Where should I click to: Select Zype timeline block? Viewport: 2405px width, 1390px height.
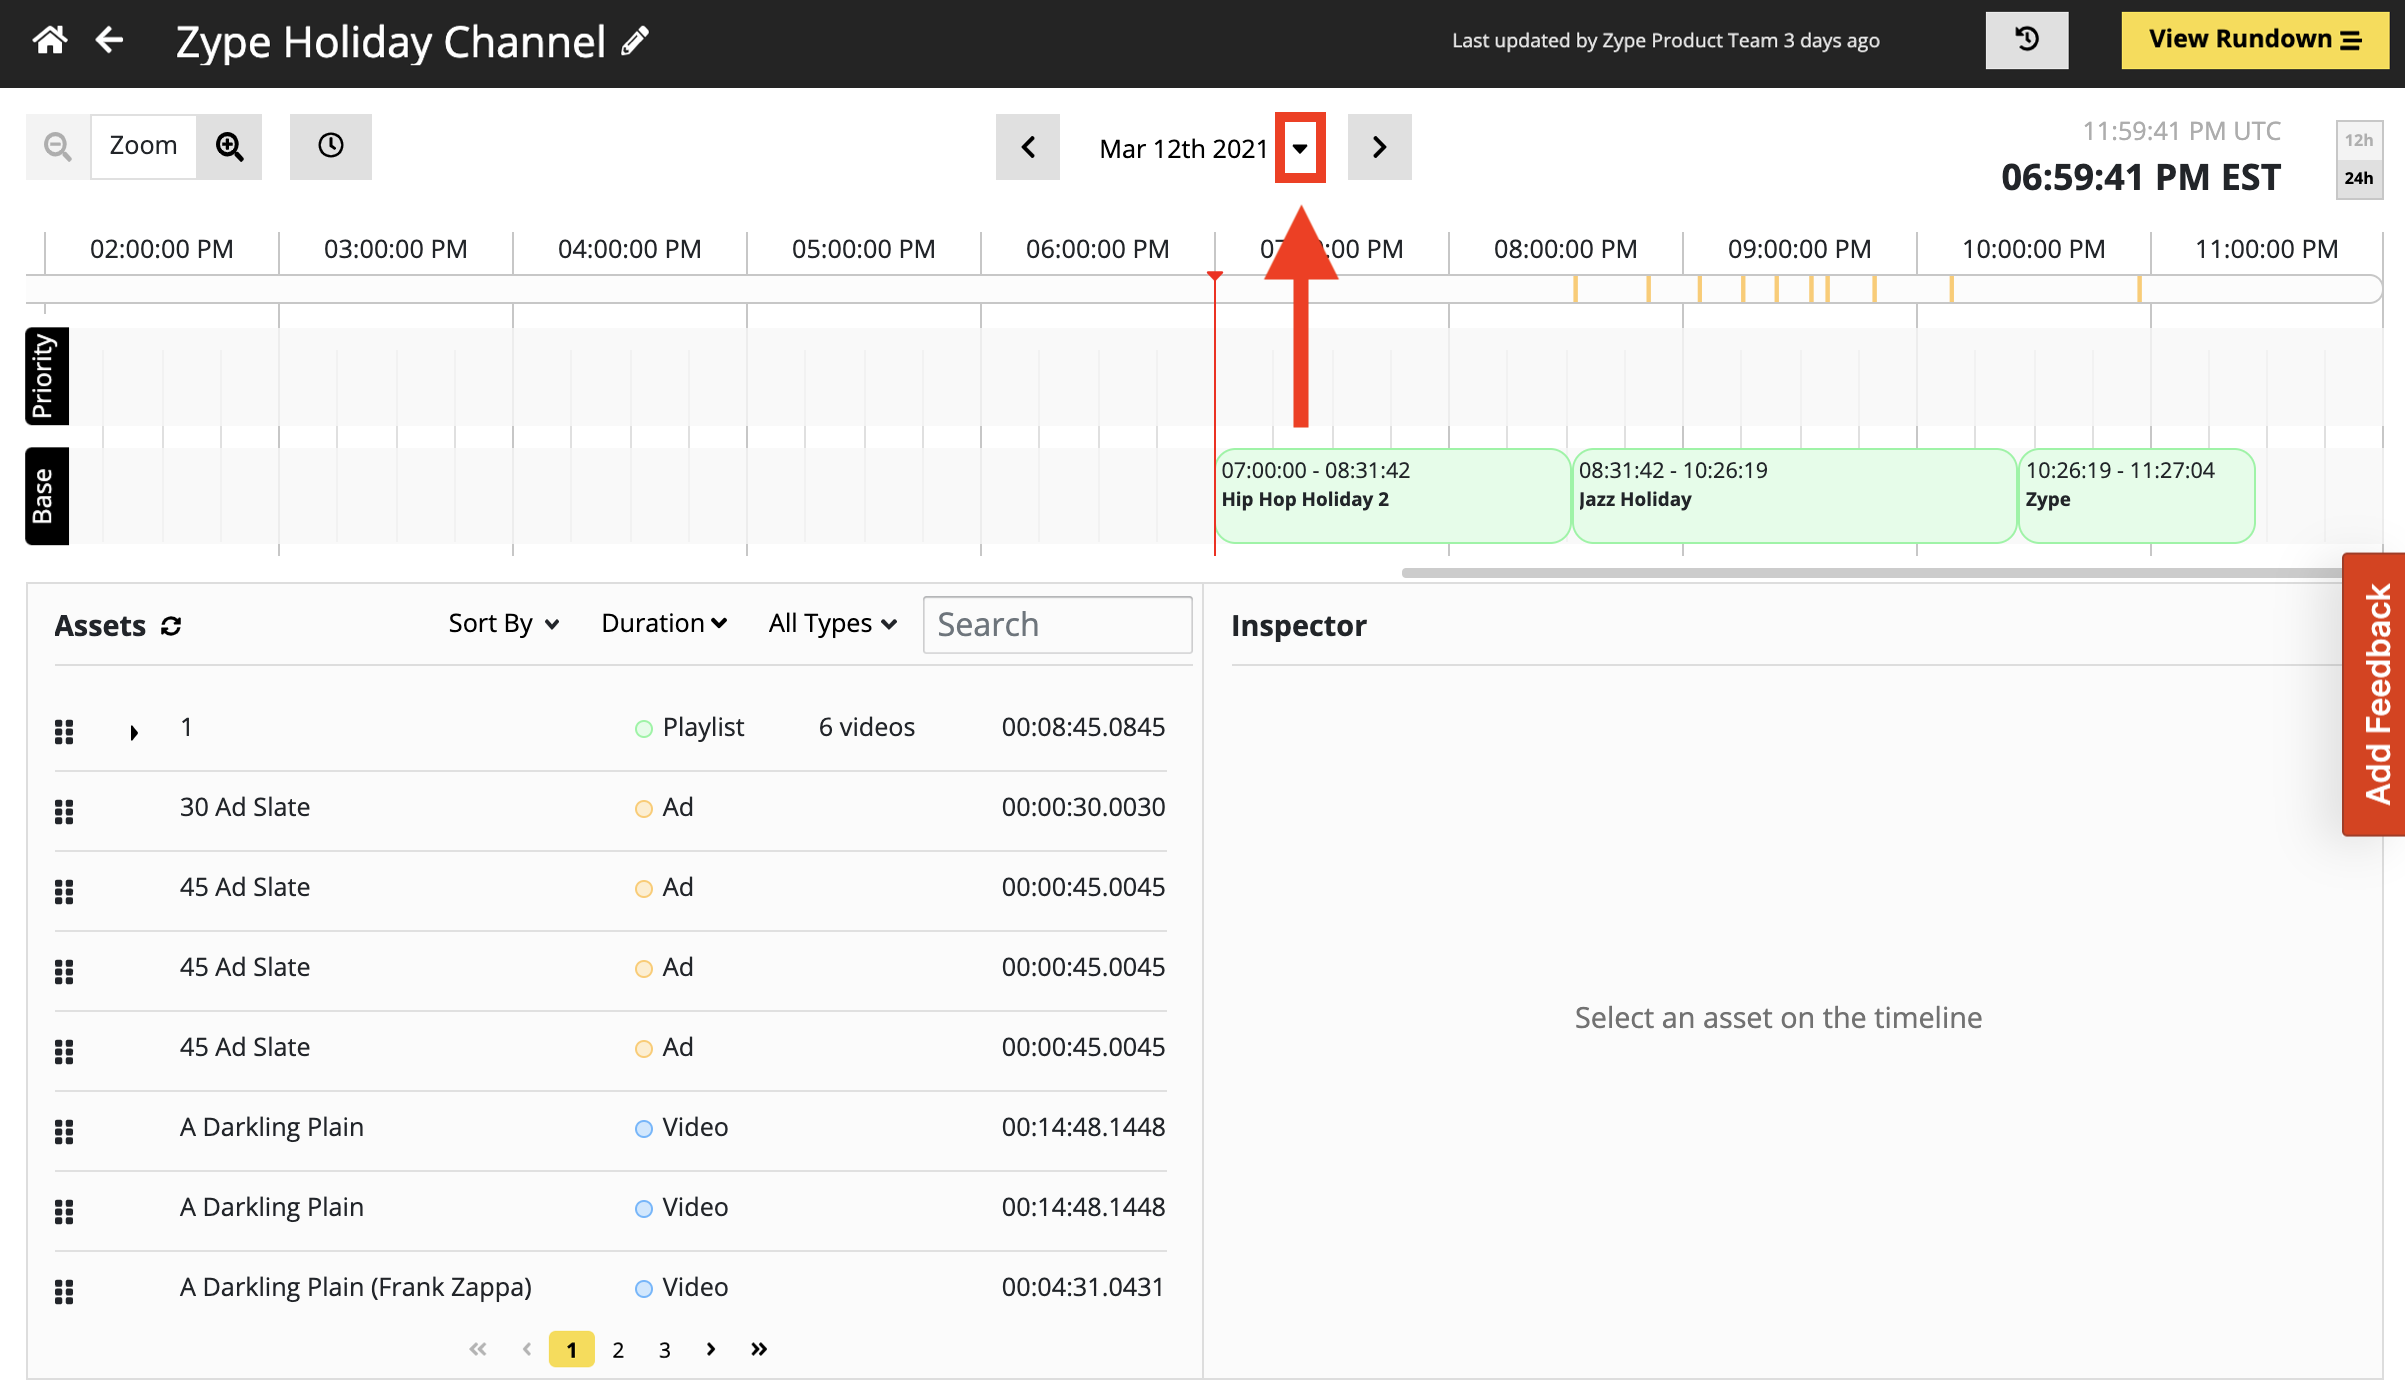point(2137,496)
